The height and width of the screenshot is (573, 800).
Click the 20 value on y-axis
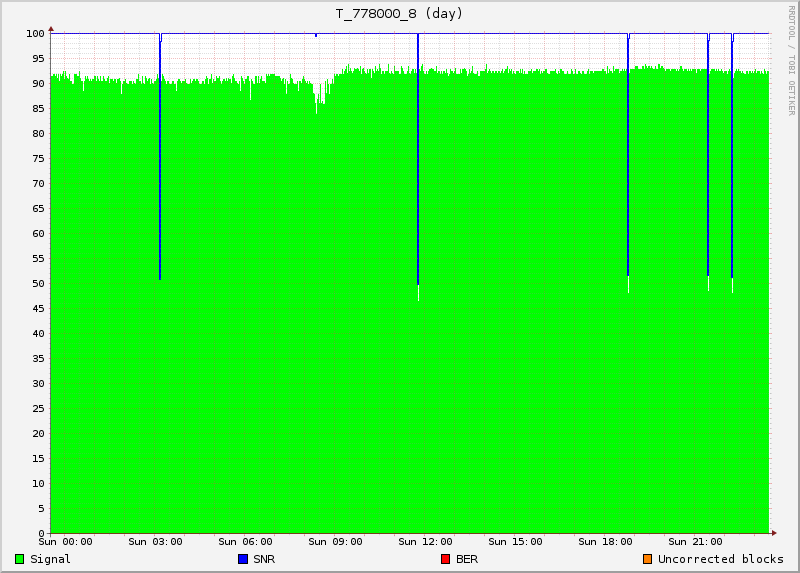tap(38, 434)
